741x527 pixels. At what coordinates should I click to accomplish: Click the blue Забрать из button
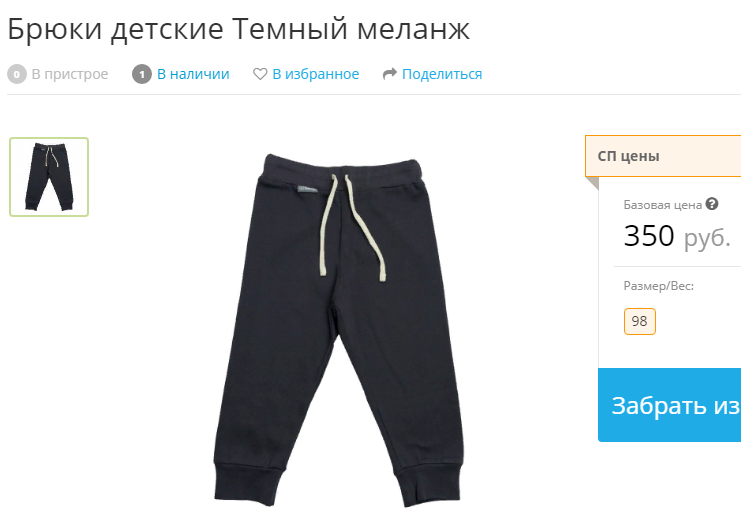669,405
